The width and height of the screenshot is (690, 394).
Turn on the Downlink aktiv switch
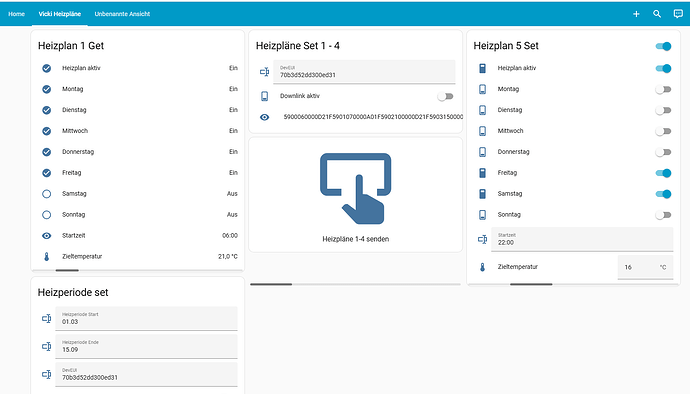[445, 96]
